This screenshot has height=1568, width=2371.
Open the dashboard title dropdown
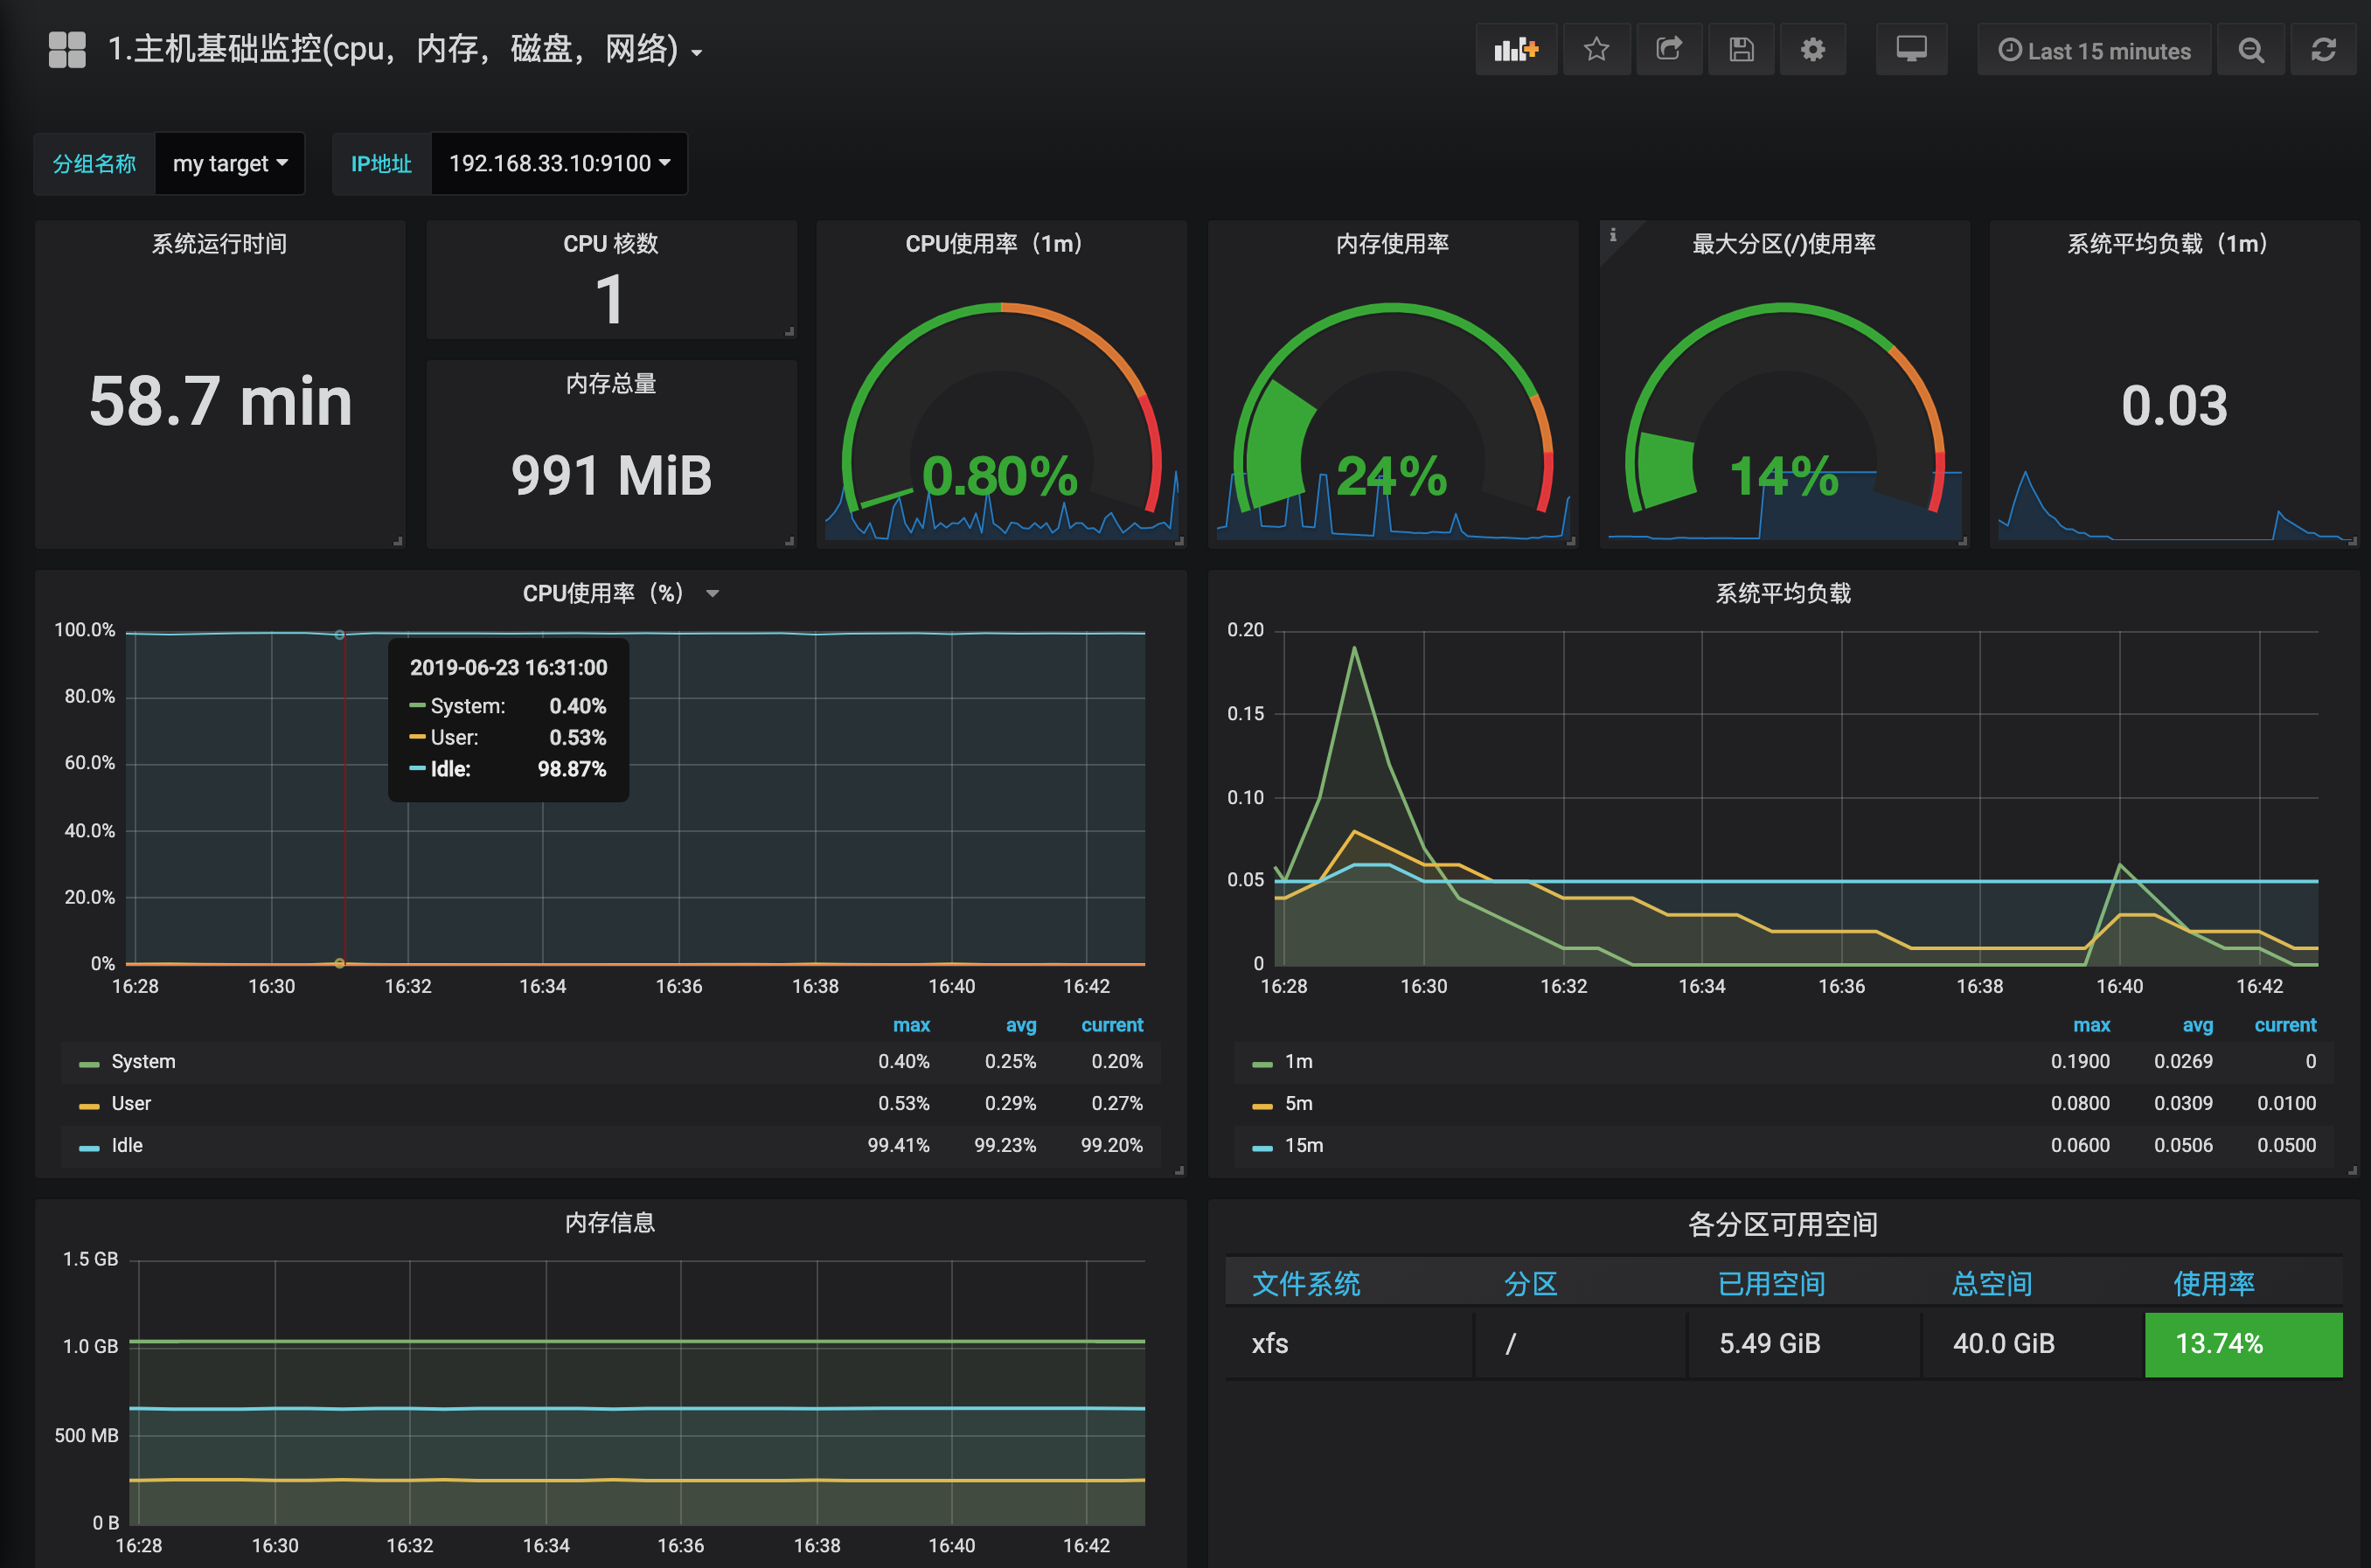coord(405,49)
